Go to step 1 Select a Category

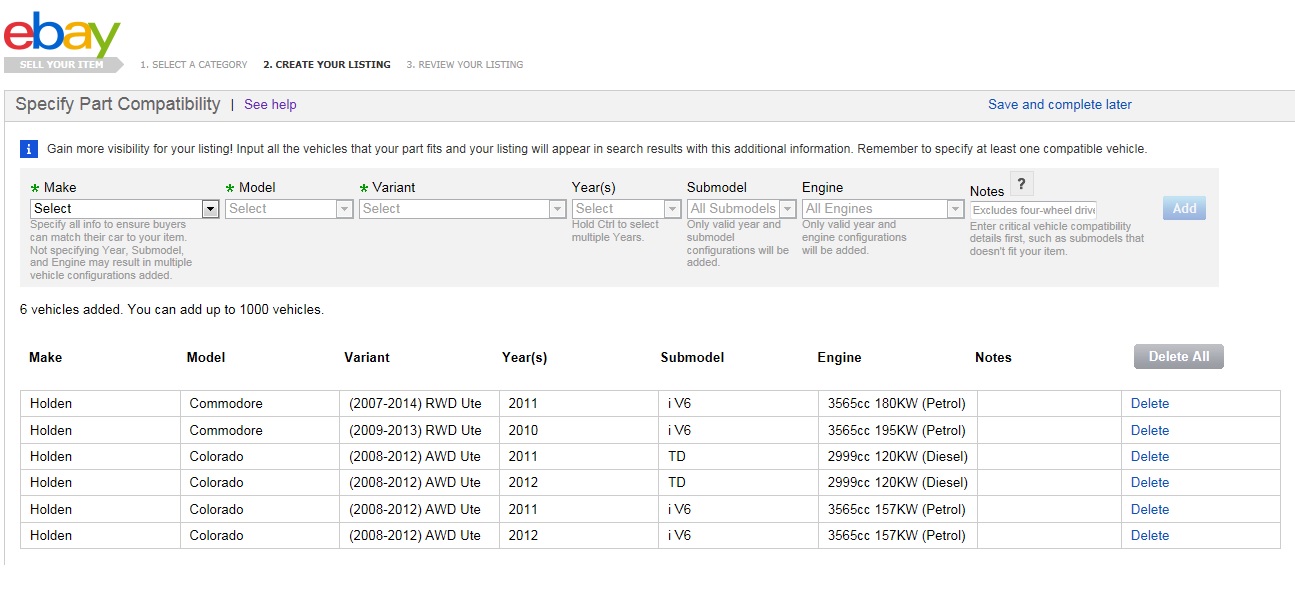(x=194, y=65)
